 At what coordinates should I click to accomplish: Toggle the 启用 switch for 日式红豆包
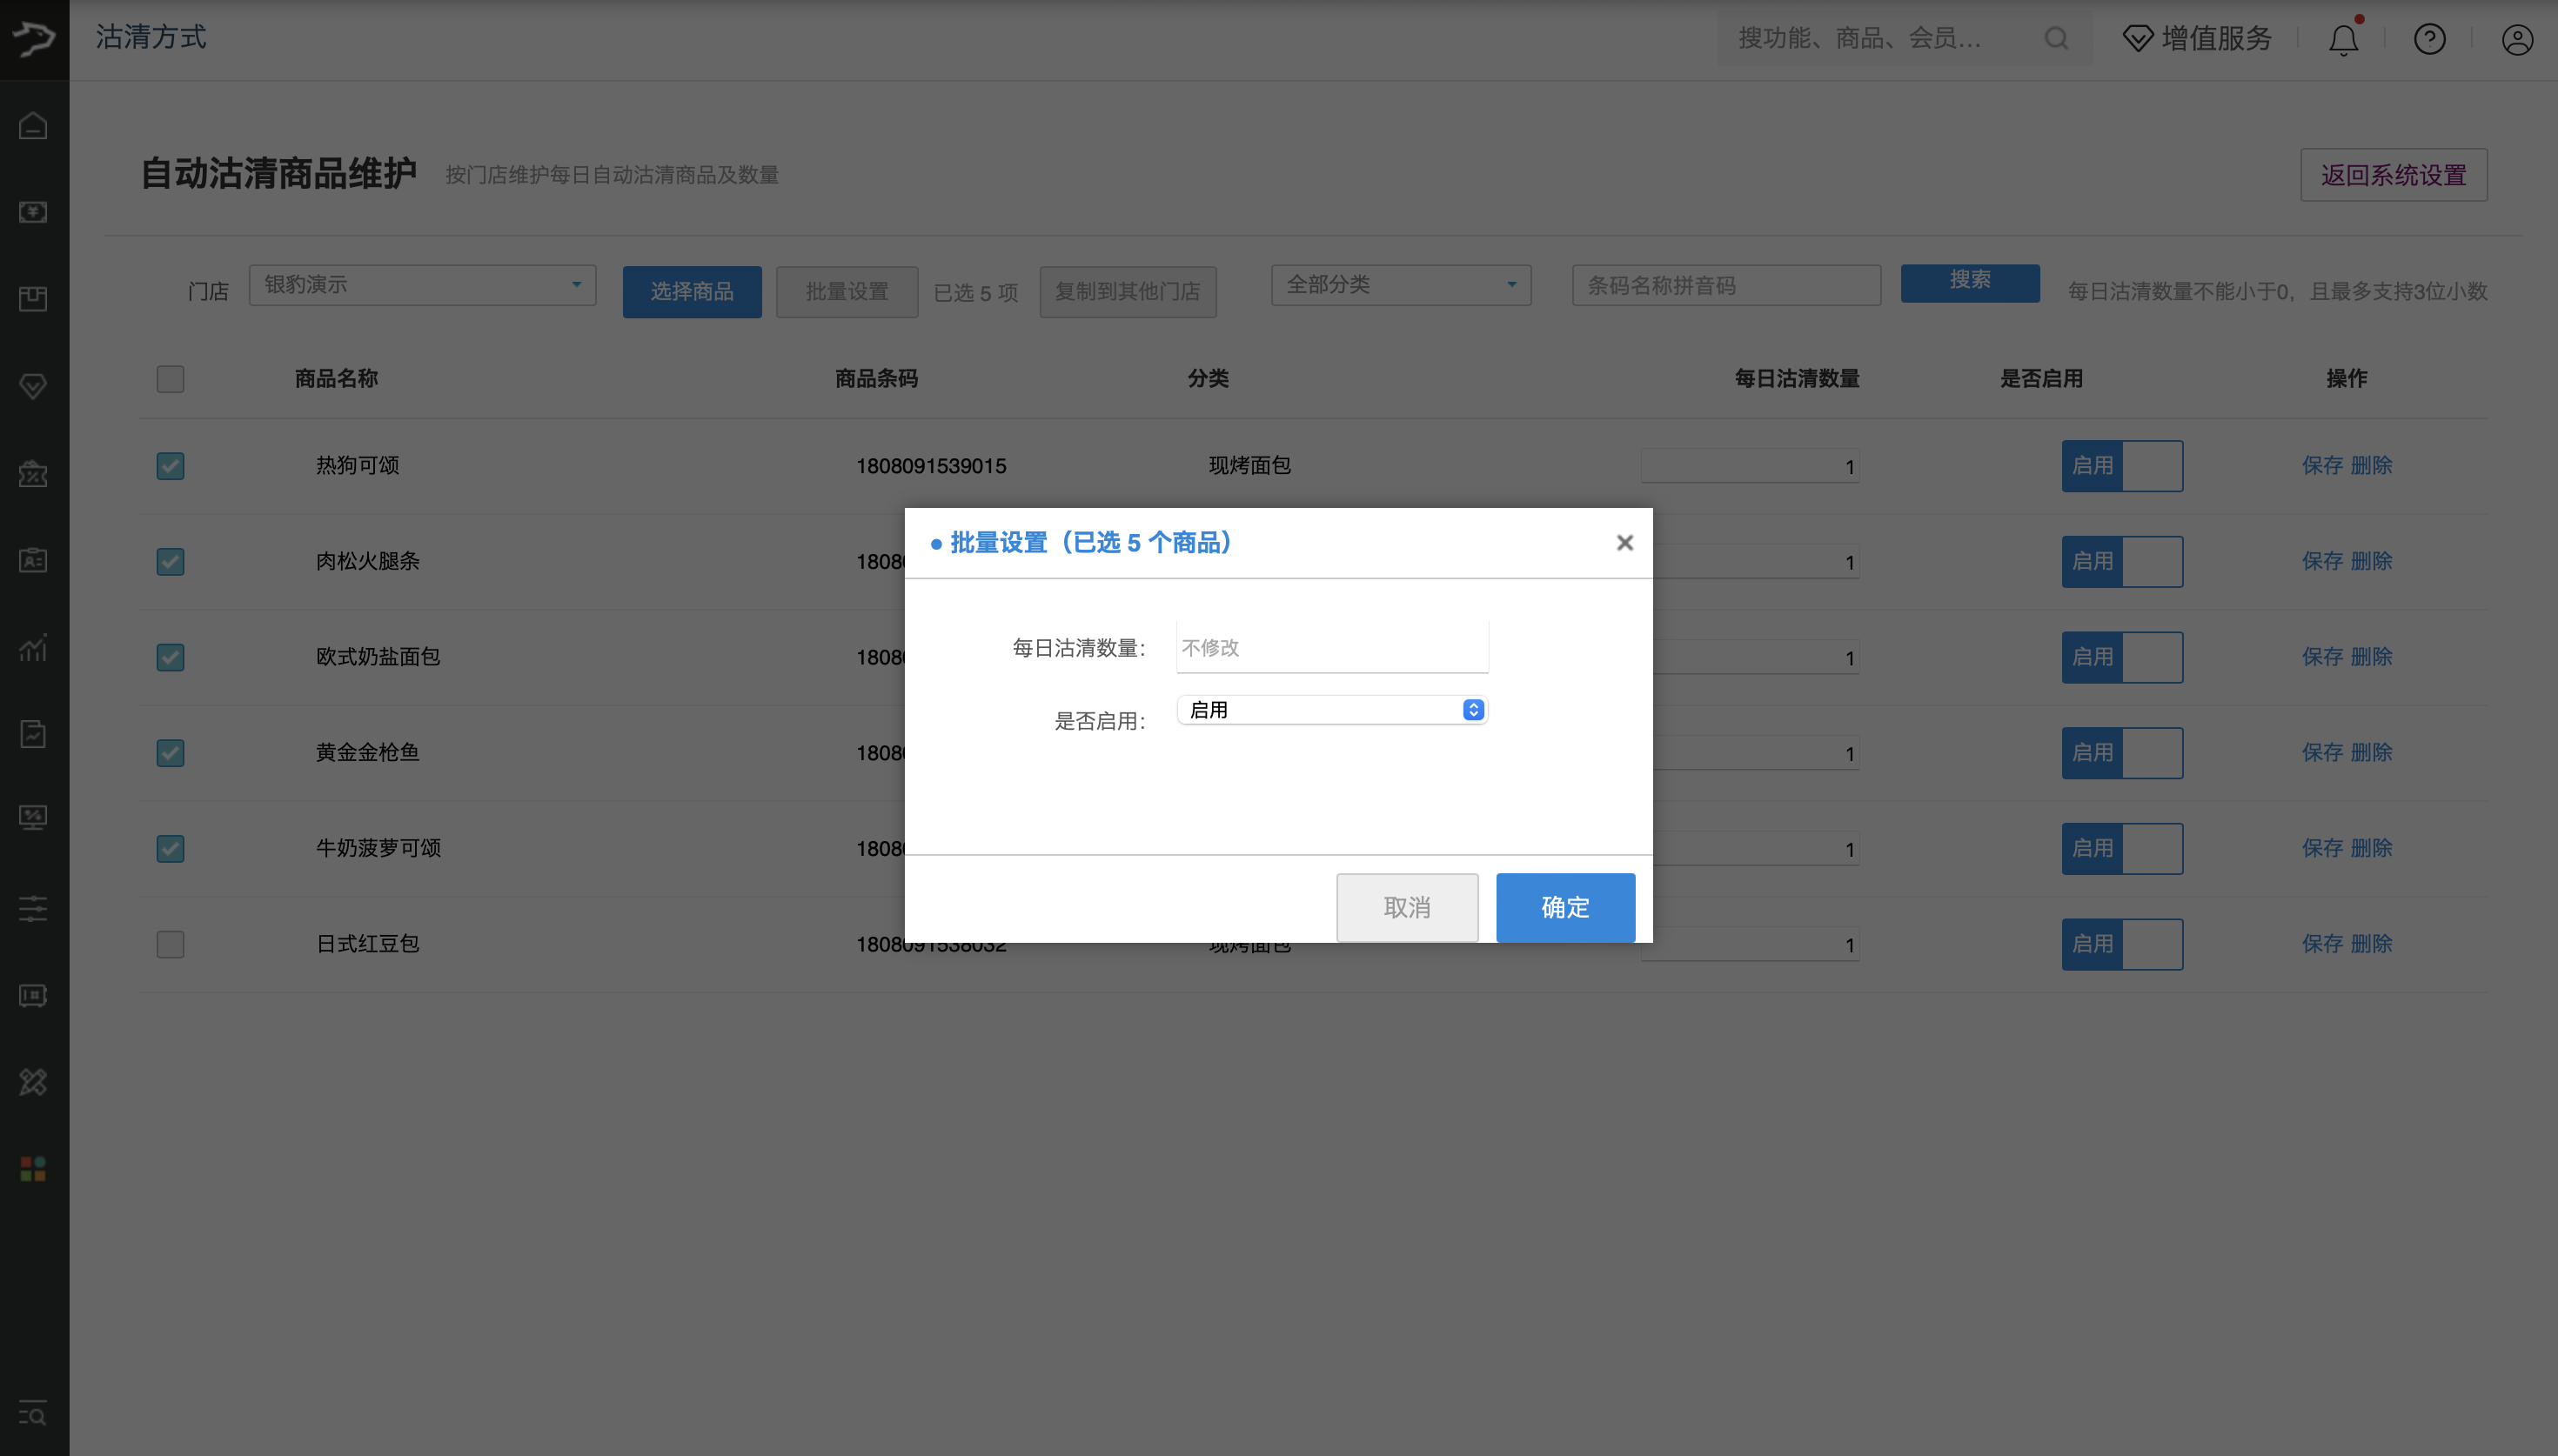[2122, 944]
